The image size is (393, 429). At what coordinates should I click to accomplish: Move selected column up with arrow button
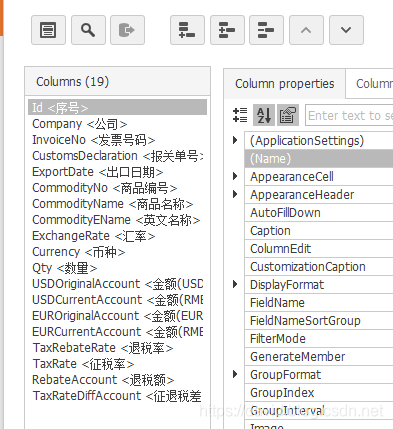click(306, 30)
